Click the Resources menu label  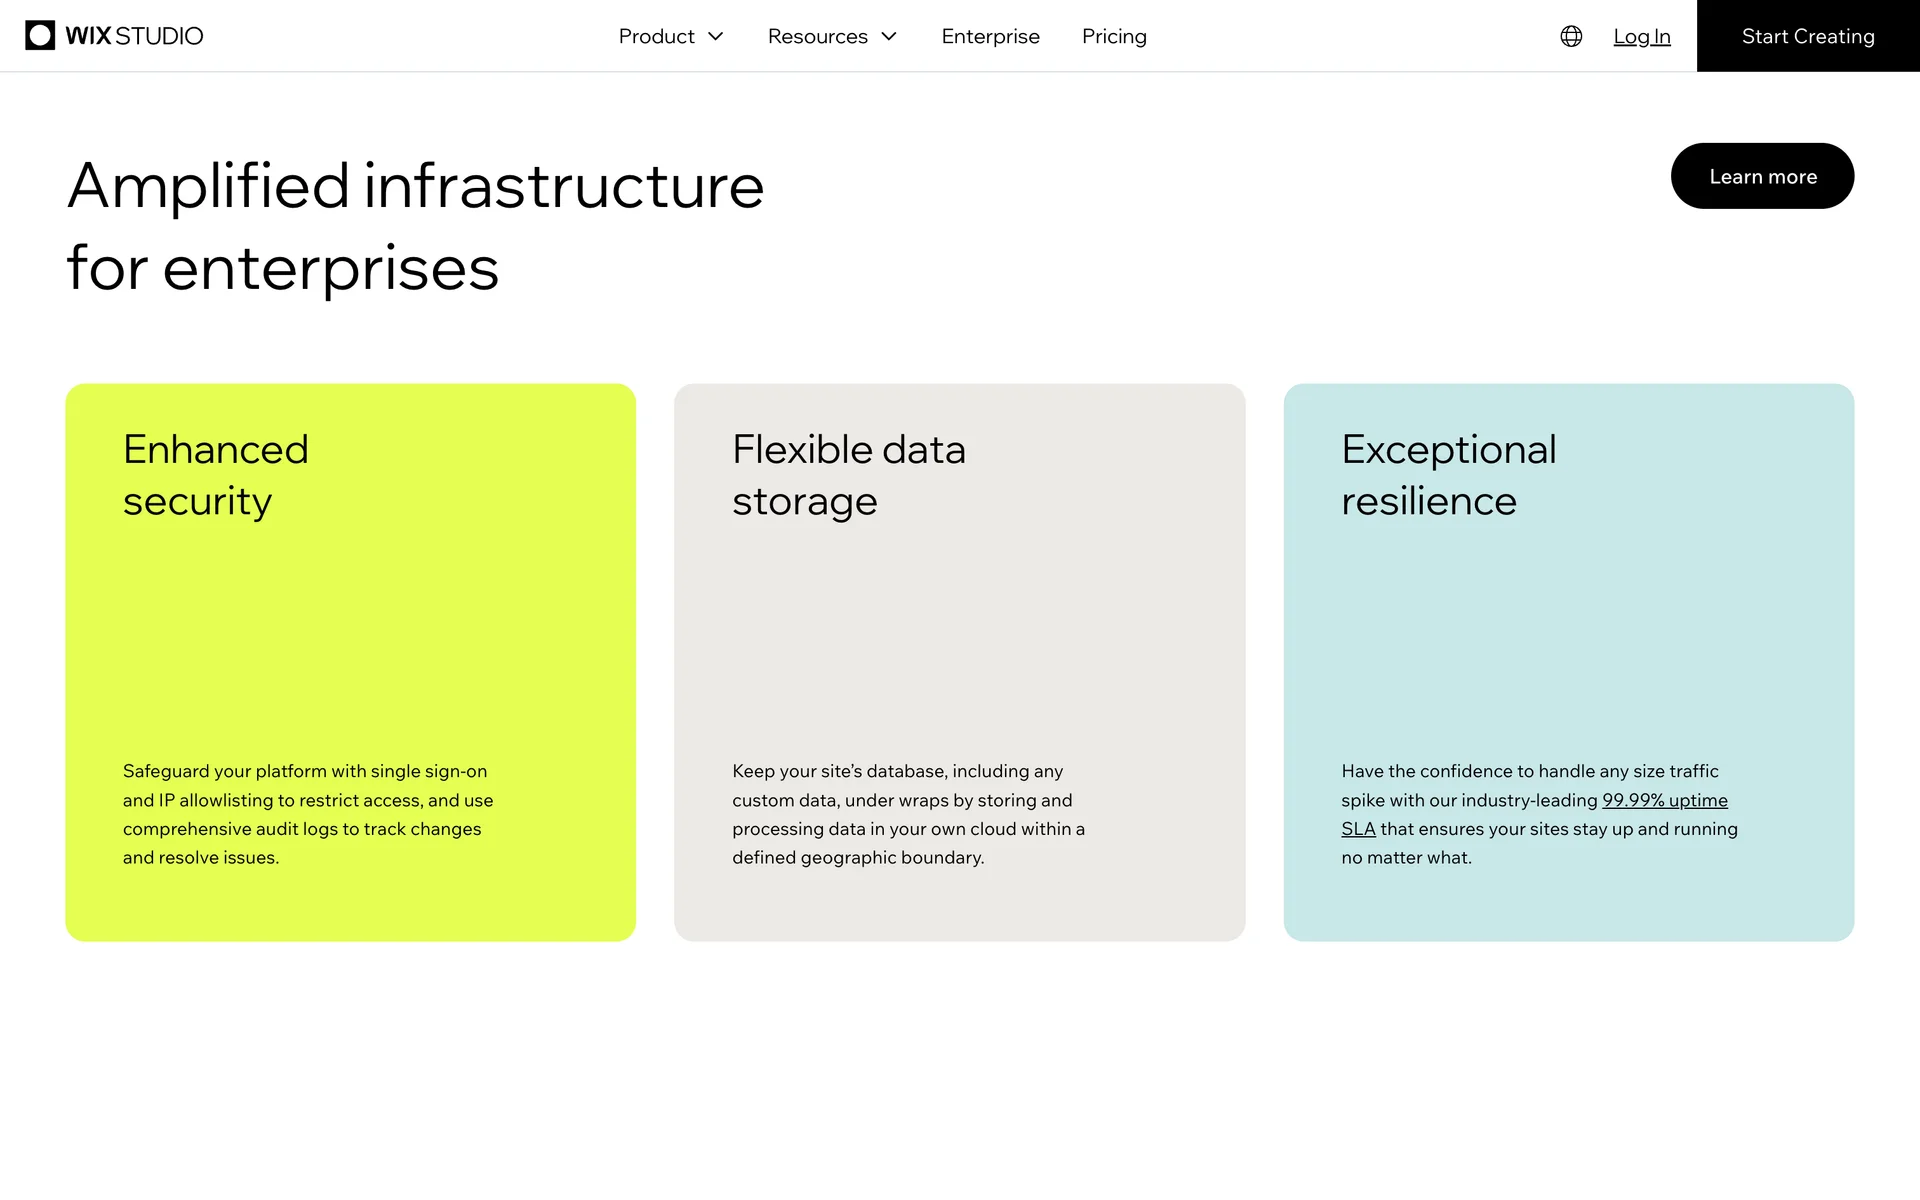(x=817, y=37)
